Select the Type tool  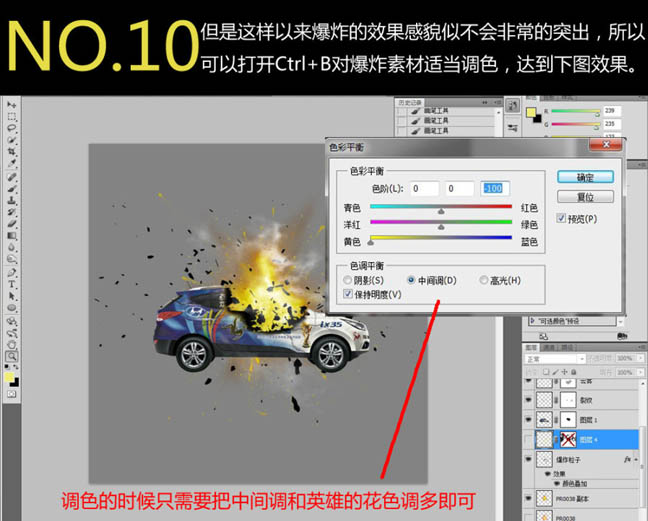(12, 284)
